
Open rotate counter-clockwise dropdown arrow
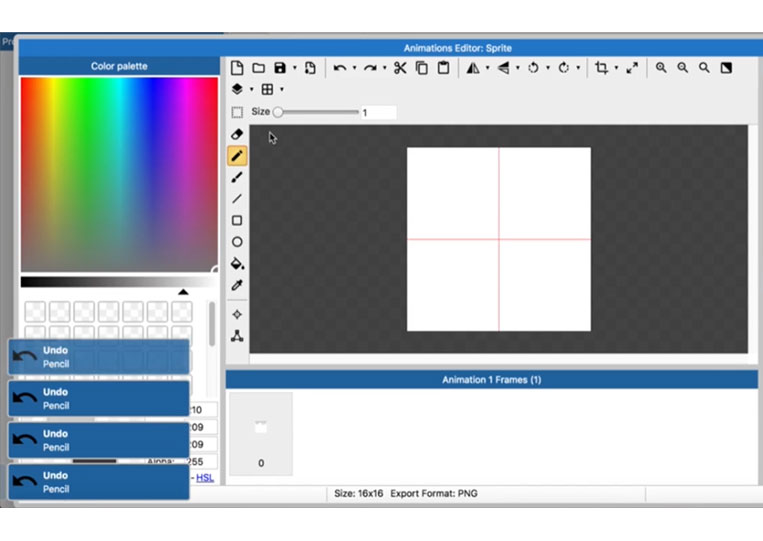(548, 68)
